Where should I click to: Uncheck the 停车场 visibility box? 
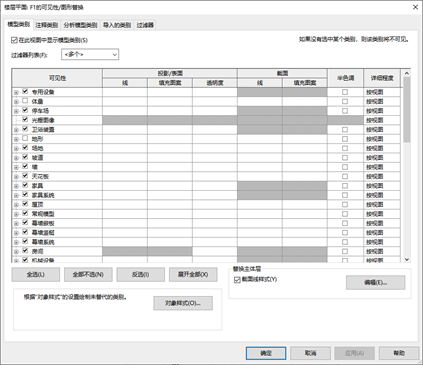point(25,110)
